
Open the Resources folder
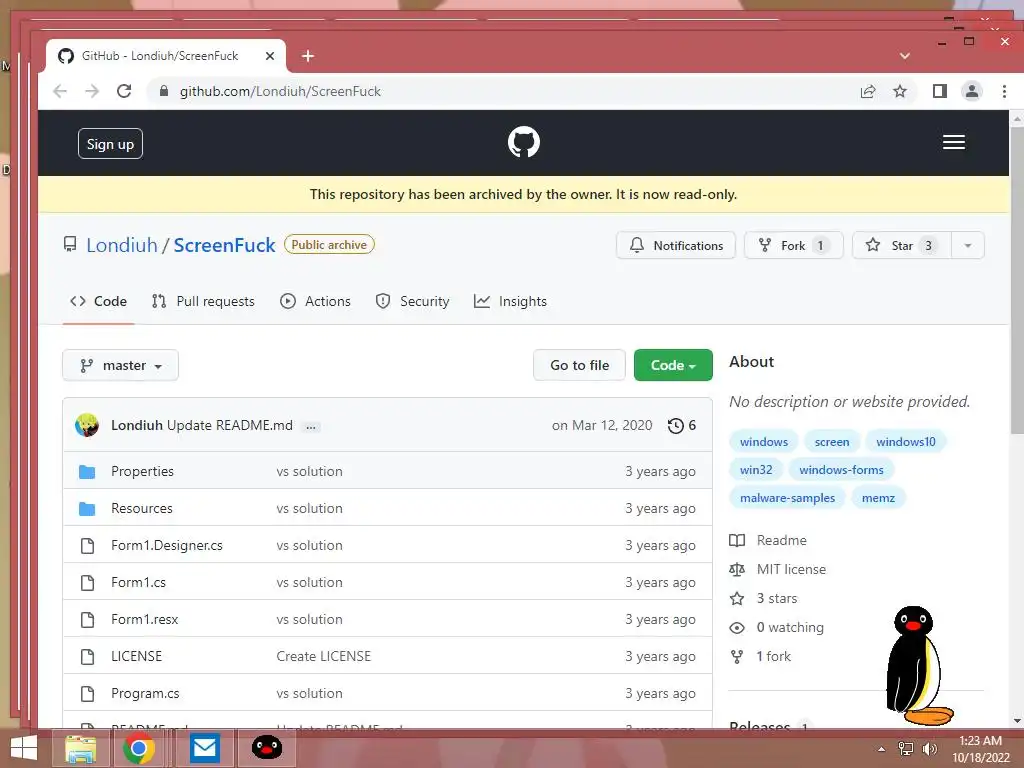[142, 509]
